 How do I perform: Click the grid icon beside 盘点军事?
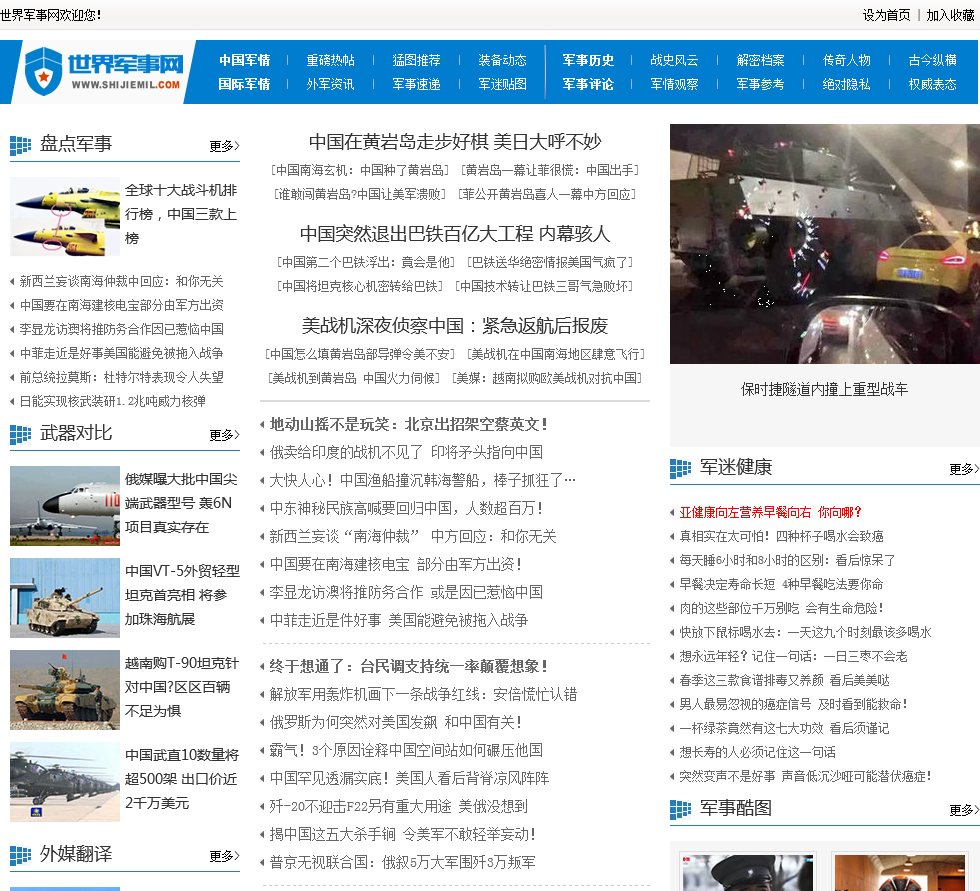(x=19, y=145)
